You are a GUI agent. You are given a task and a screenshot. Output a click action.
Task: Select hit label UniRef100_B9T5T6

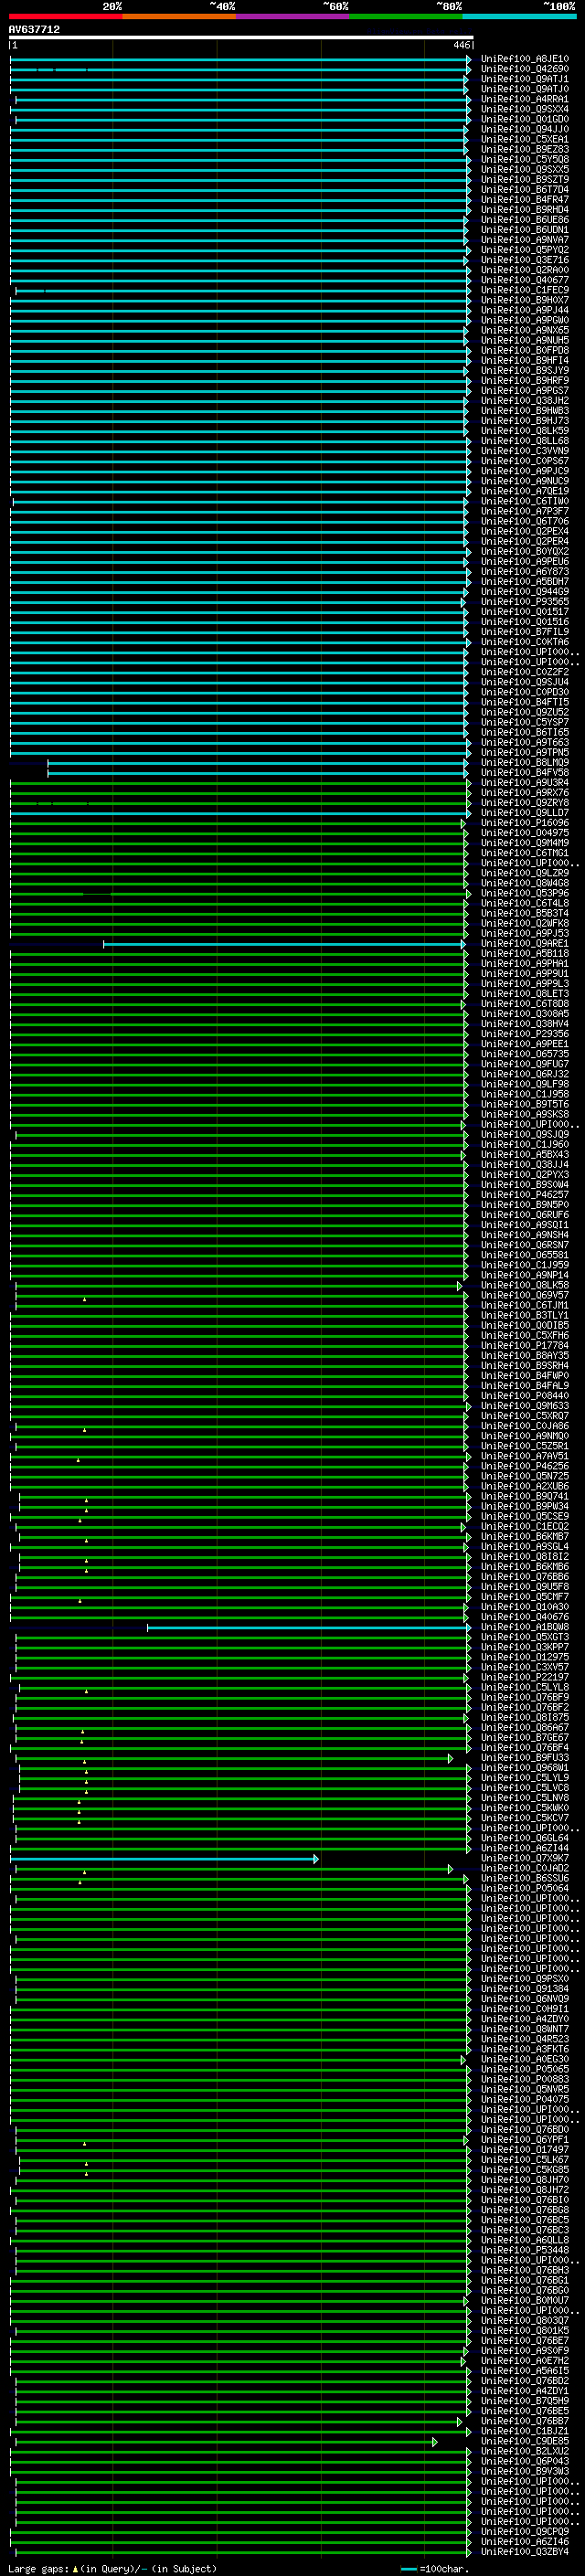coord(524,1104)
